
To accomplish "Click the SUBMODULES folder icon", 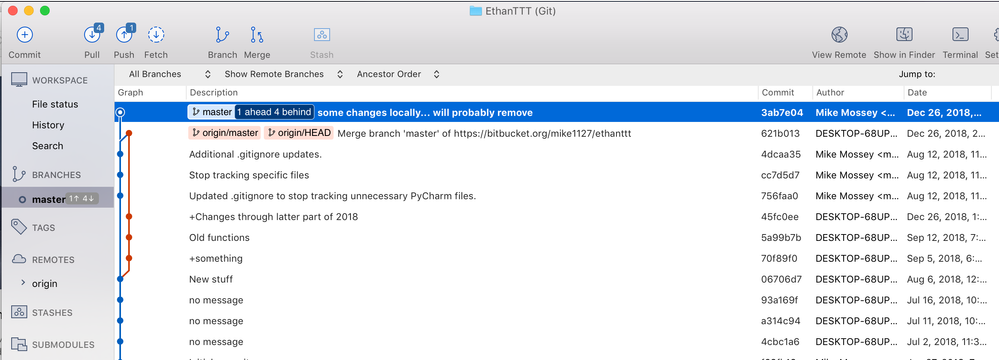I will [x=19, y=344].
